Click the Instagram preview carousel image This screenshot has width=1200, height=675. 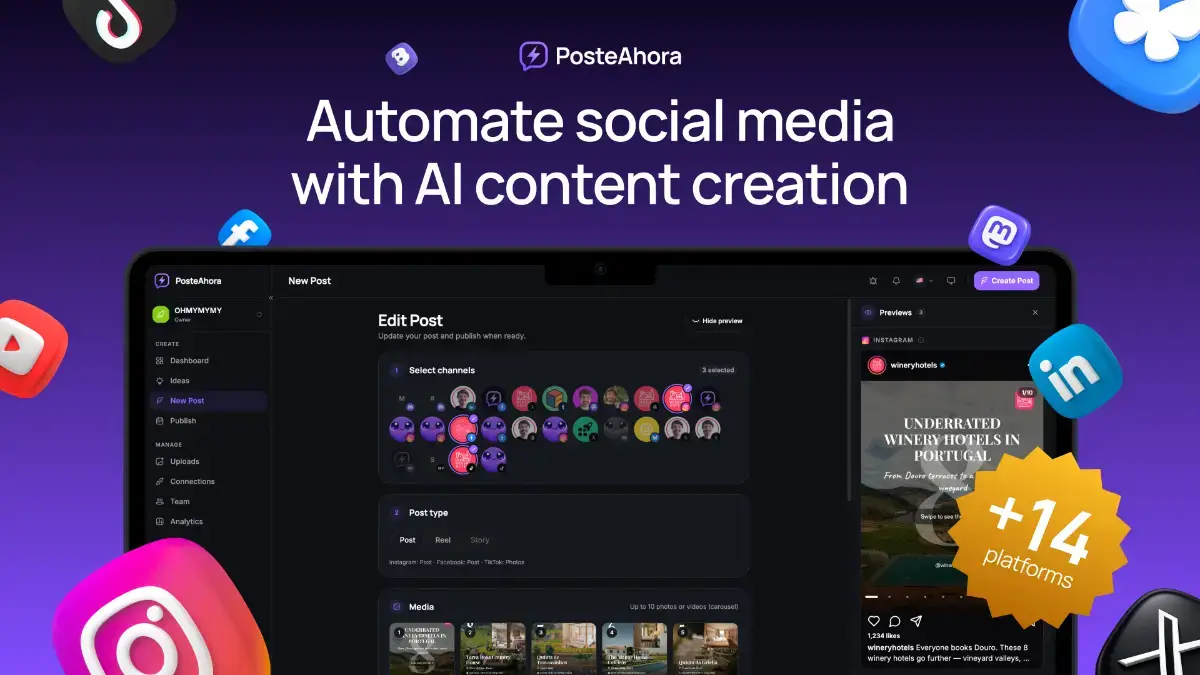click(951, 493)
